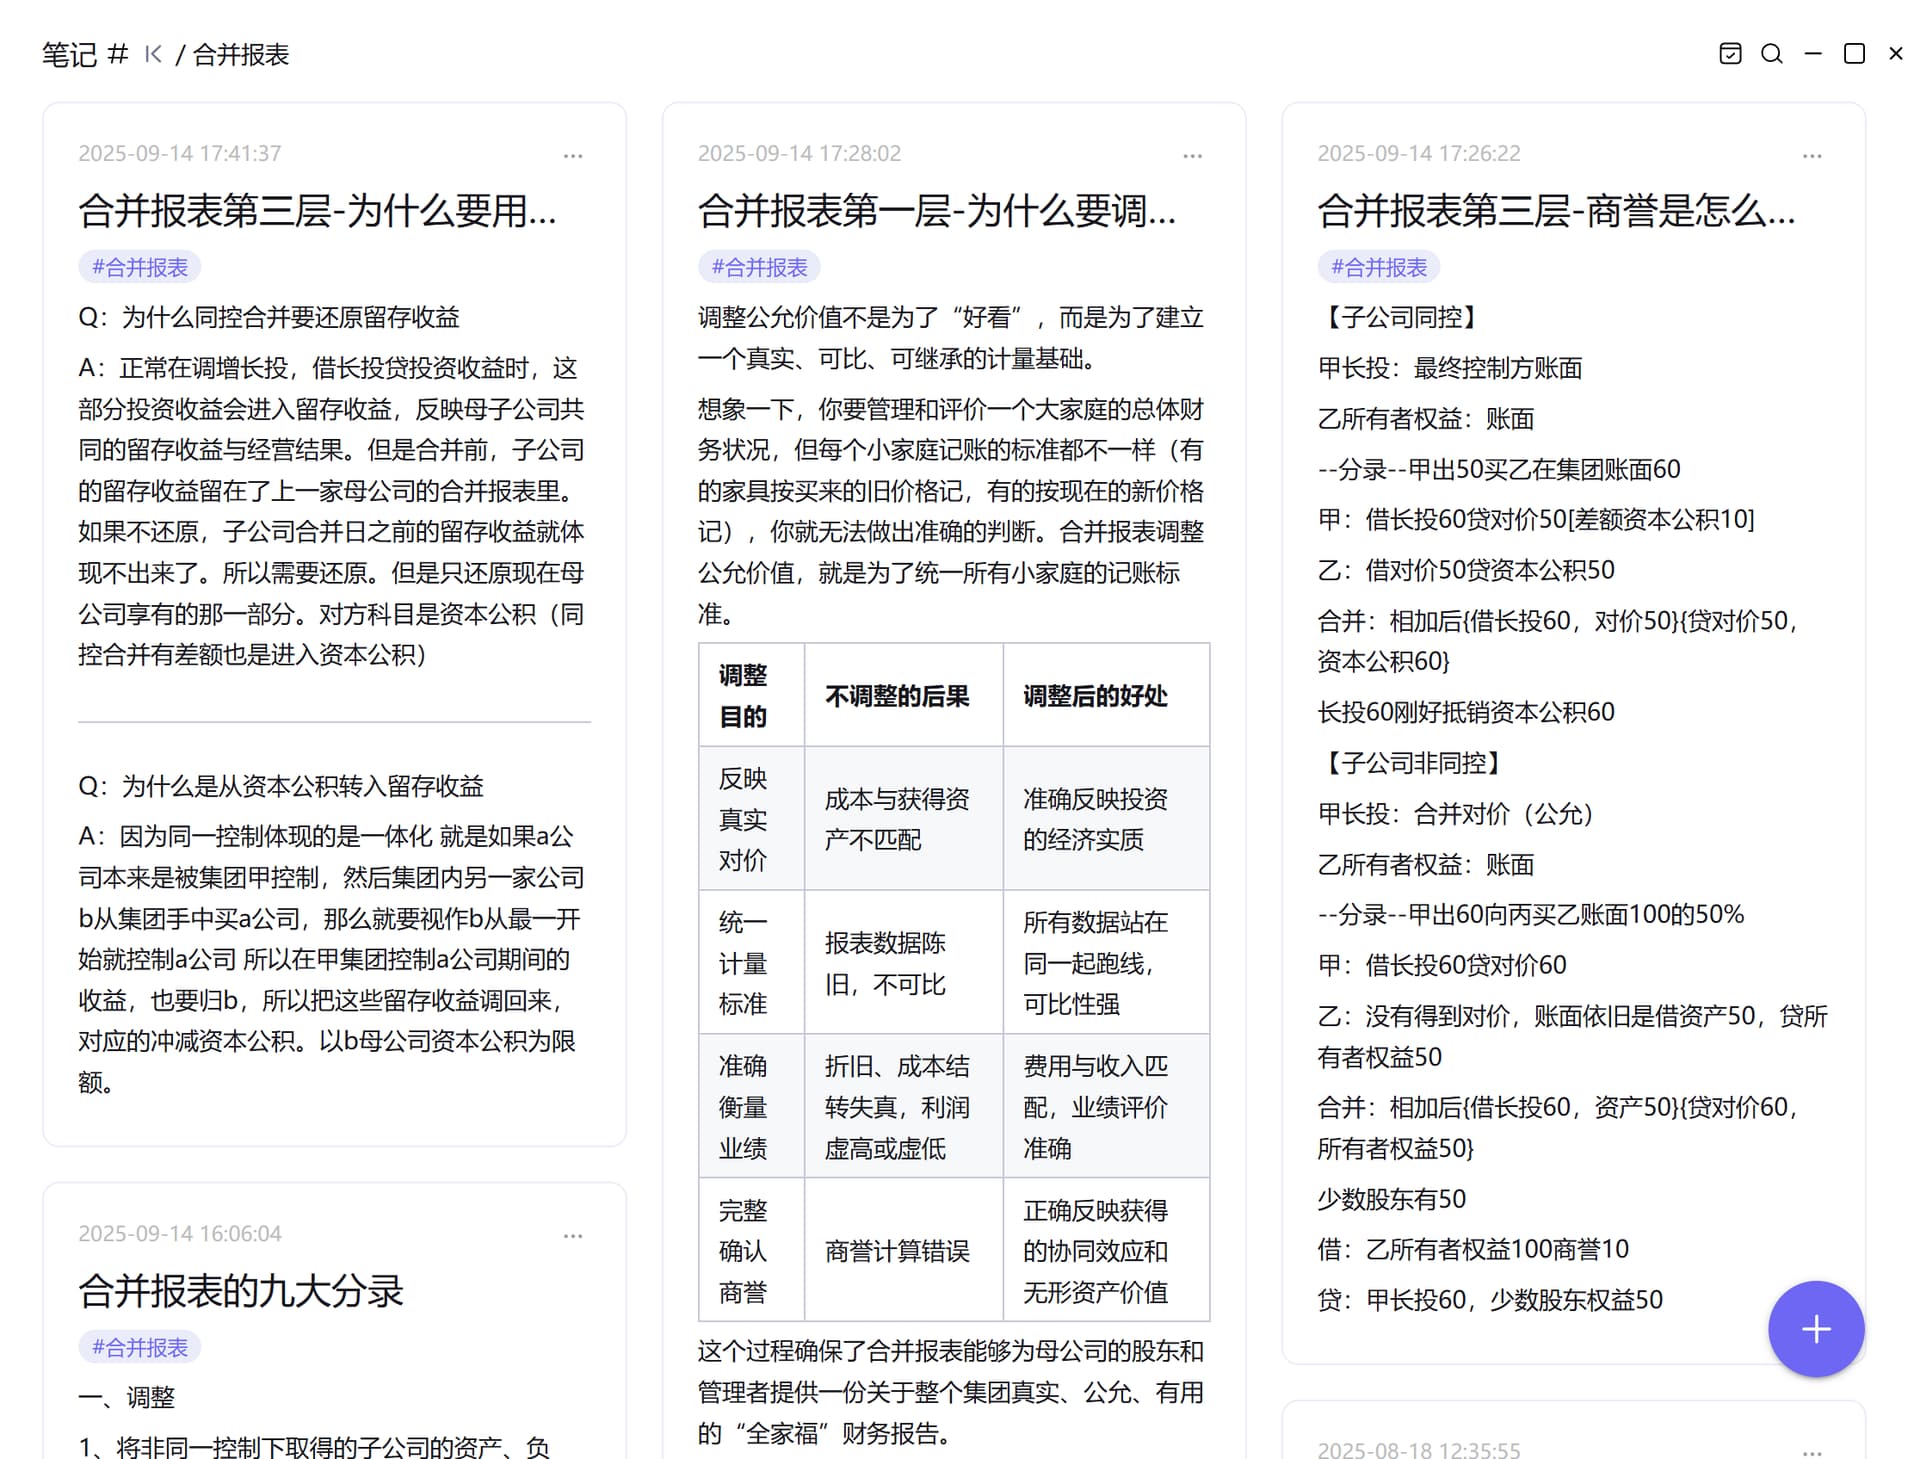Screen dimensions: 1920x1459
Task: Click 笔记 breadcrumb in header
Action: click(70, 54)
